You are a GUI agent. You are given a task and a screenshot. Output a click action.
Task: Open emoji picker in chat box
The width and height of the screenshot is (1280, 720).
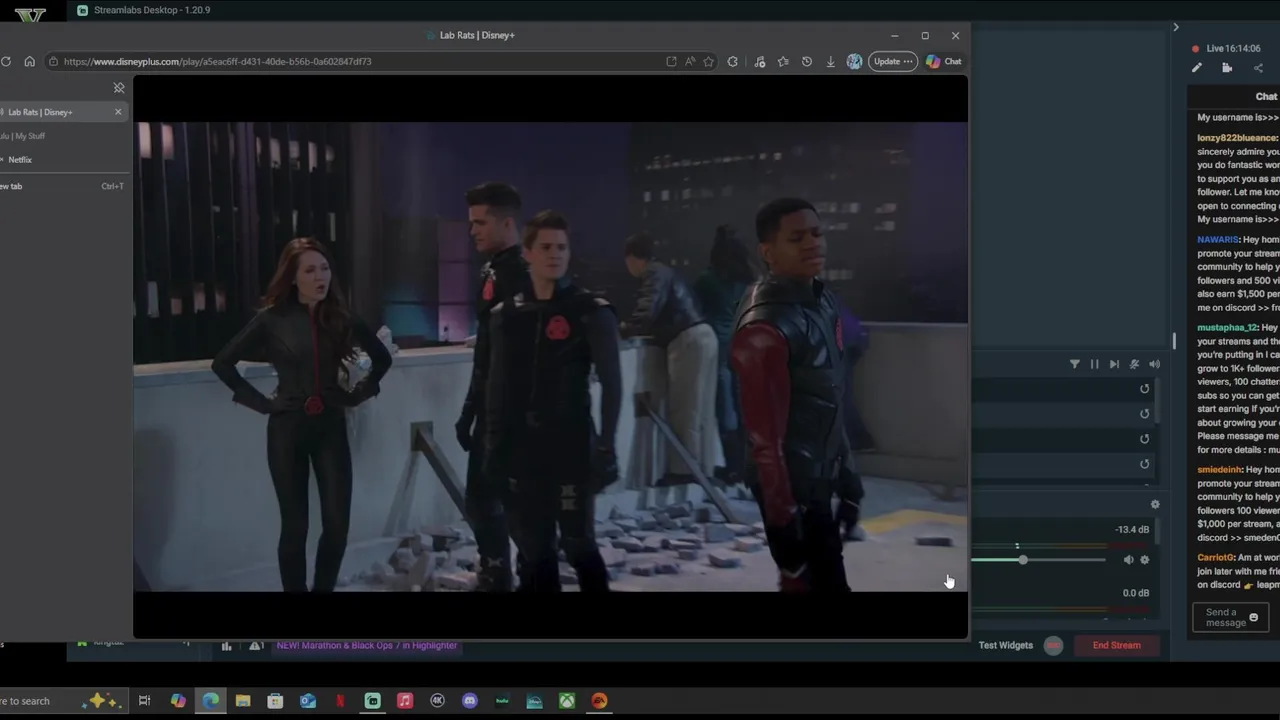coord(1253,617)
